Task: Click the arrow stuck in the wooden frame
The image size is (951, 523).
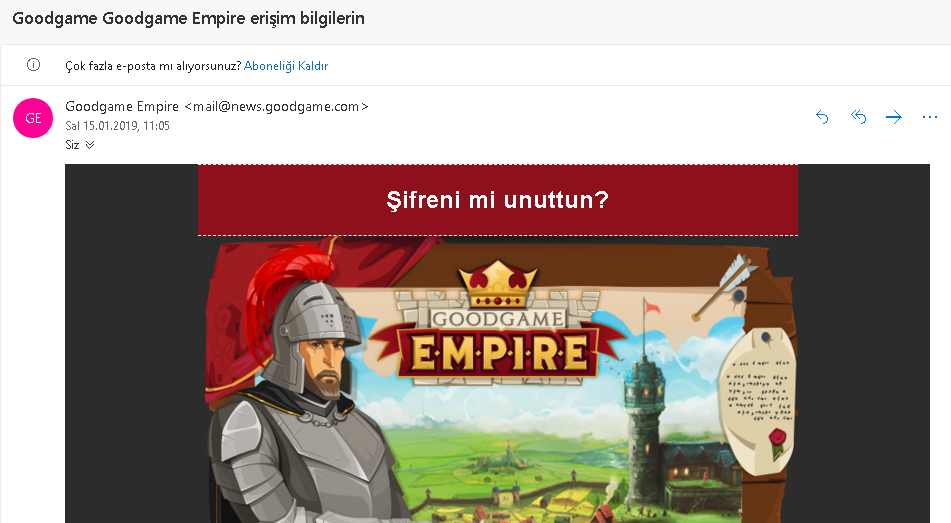Action: pyautogui.click(x=725, y=287)
